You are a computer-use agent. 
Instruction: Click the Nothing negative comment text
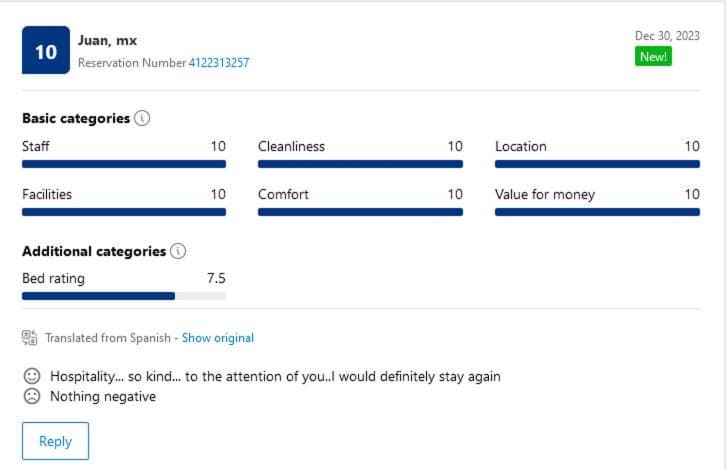tap(103, 397)
